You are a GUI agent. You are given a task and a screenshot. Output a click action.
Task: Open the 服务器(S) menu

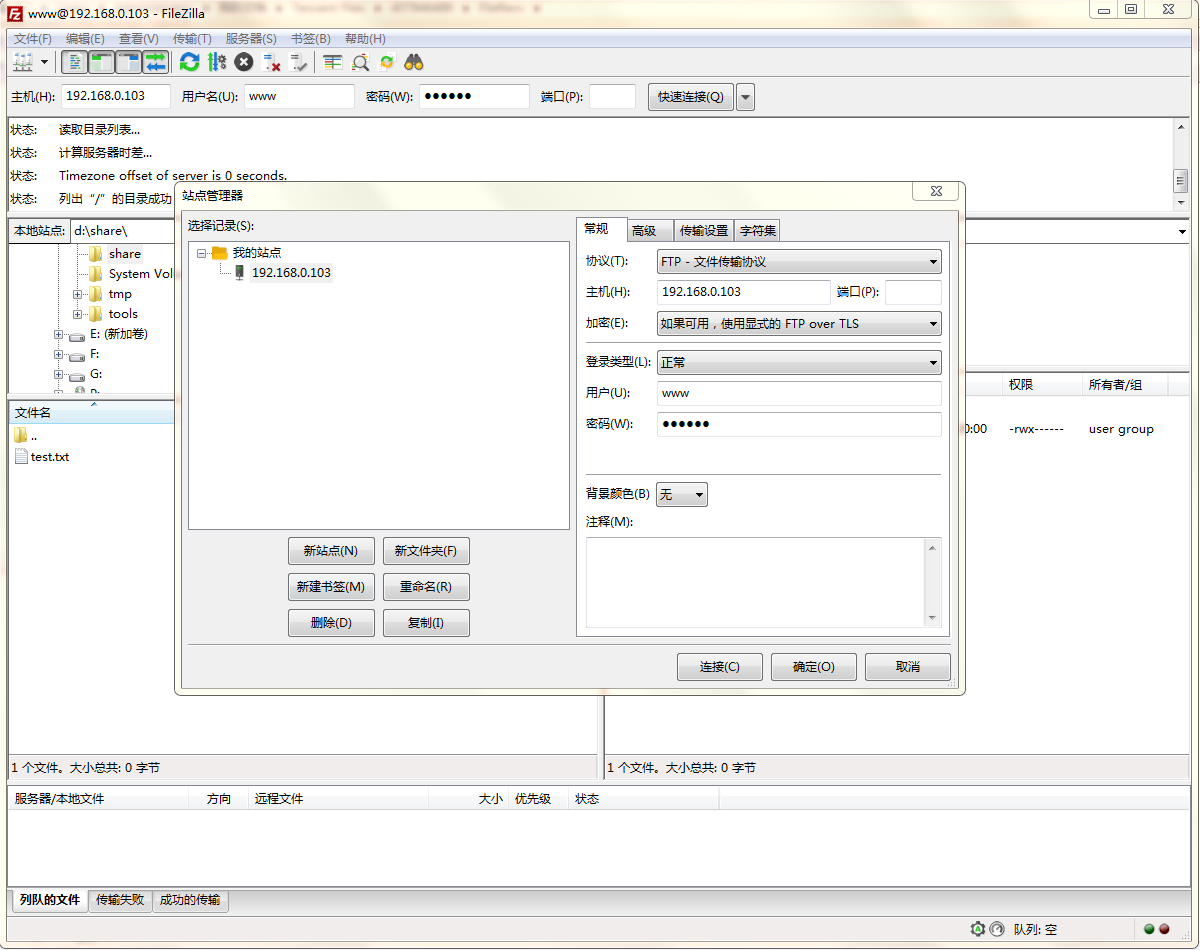[x=251, y=38]
